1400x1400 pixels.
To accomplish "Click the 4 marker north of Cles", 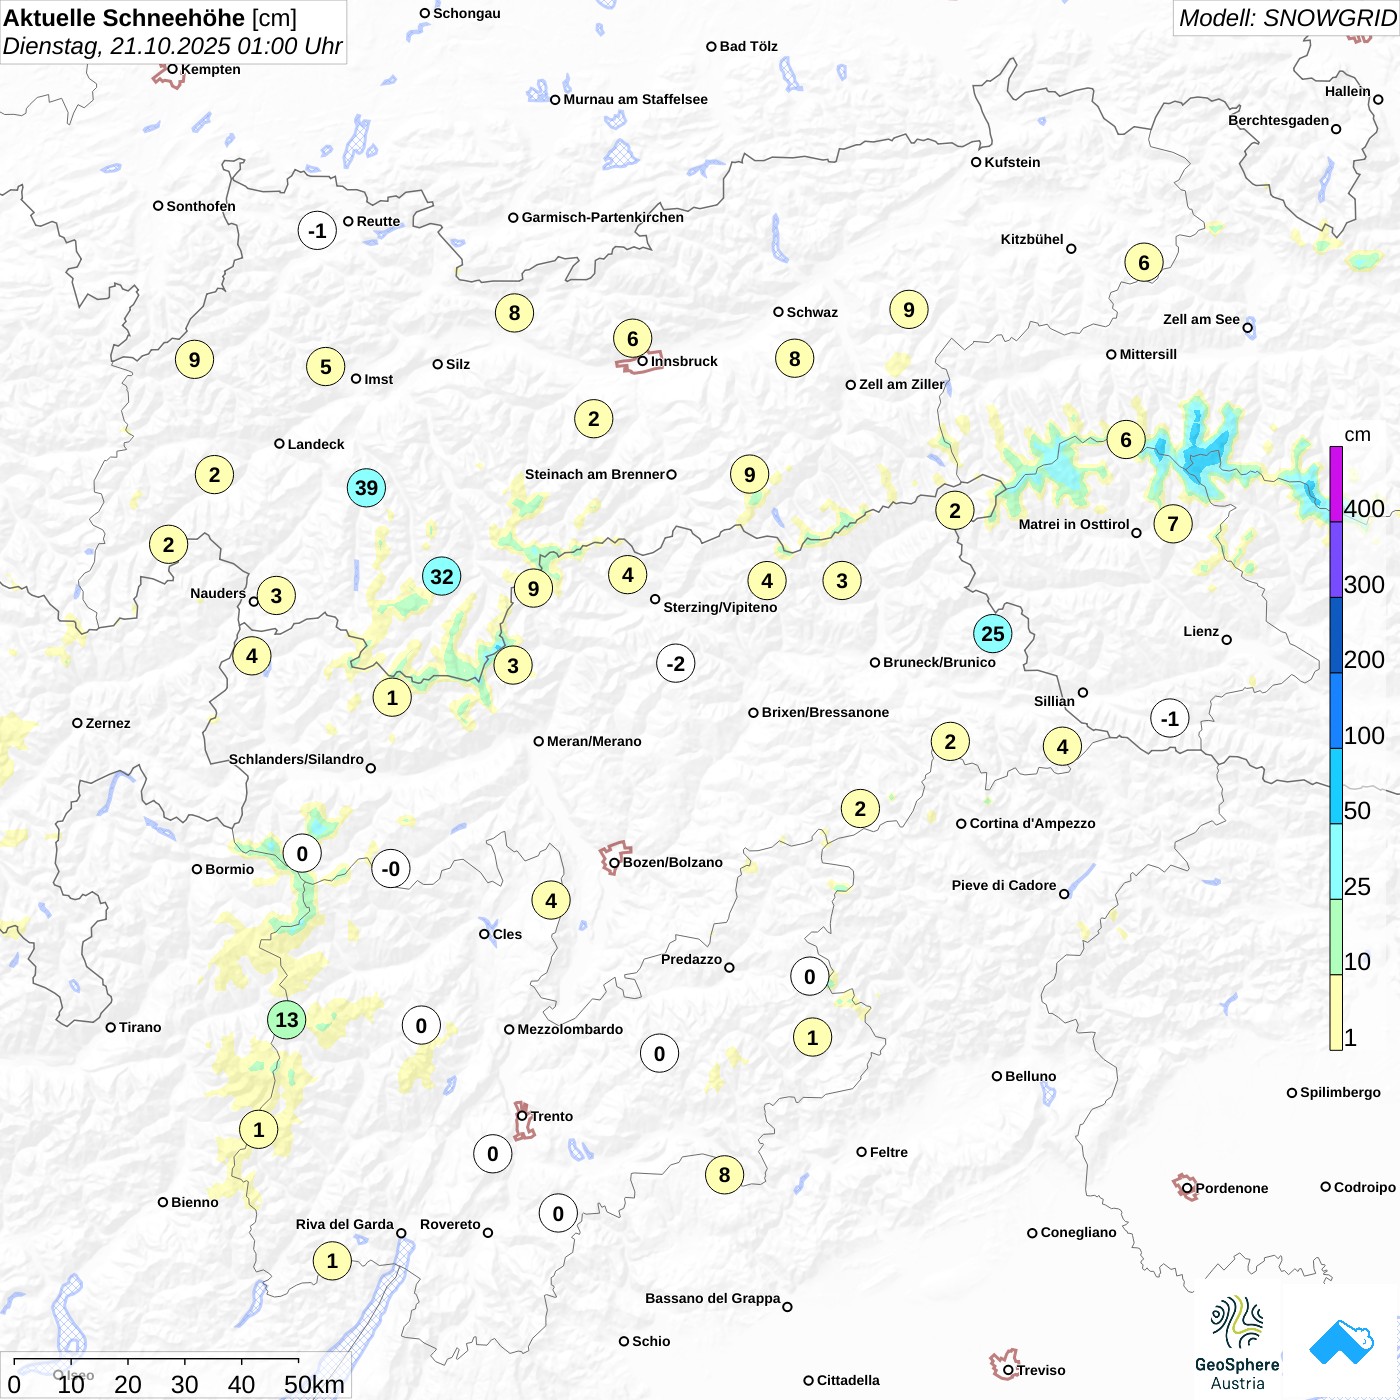I will click(551, 900).
